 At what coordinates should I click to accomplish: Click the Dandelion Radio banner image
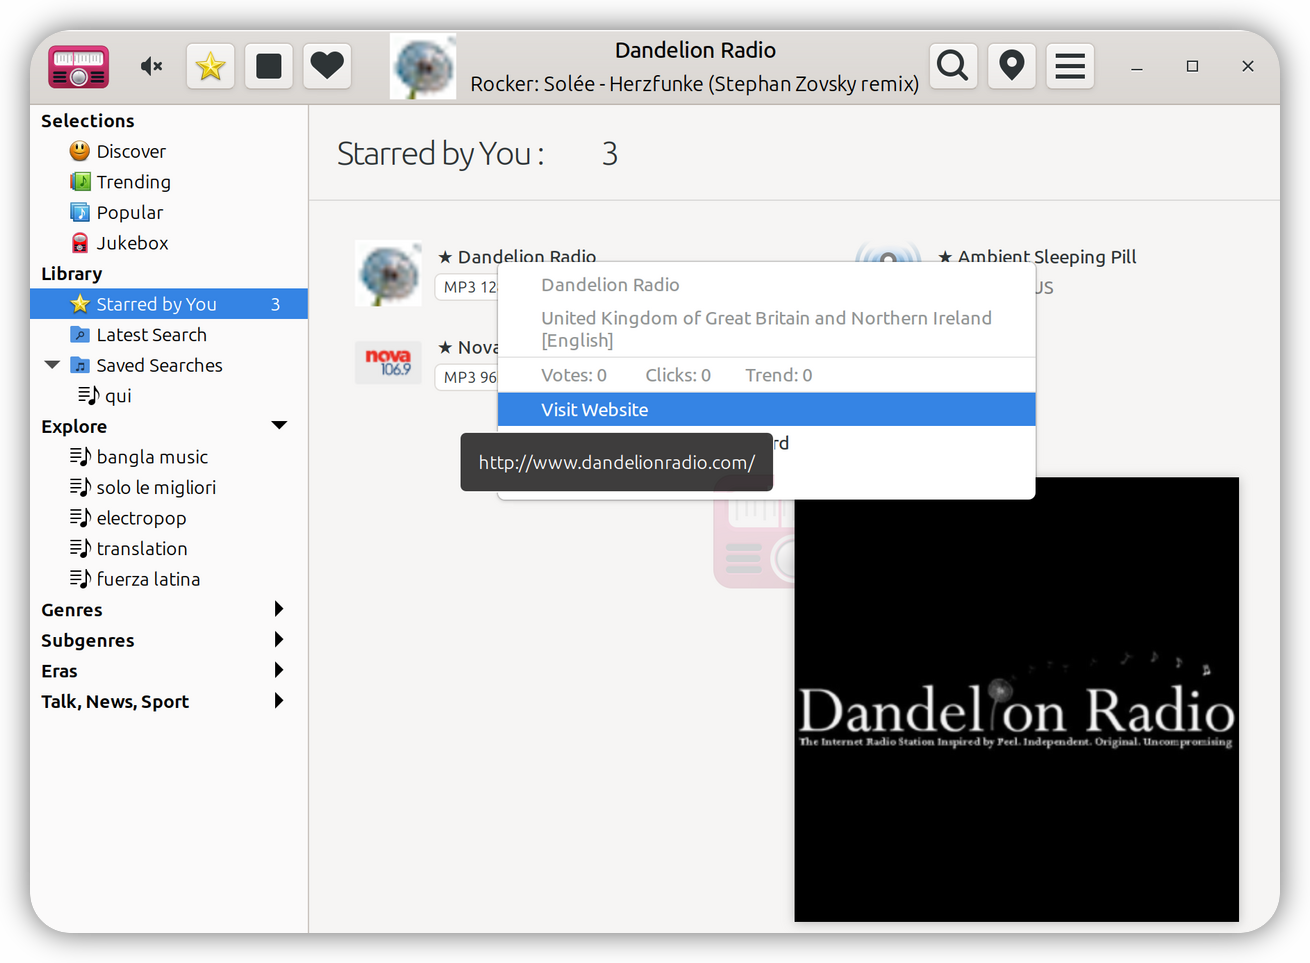(1016, 699)
